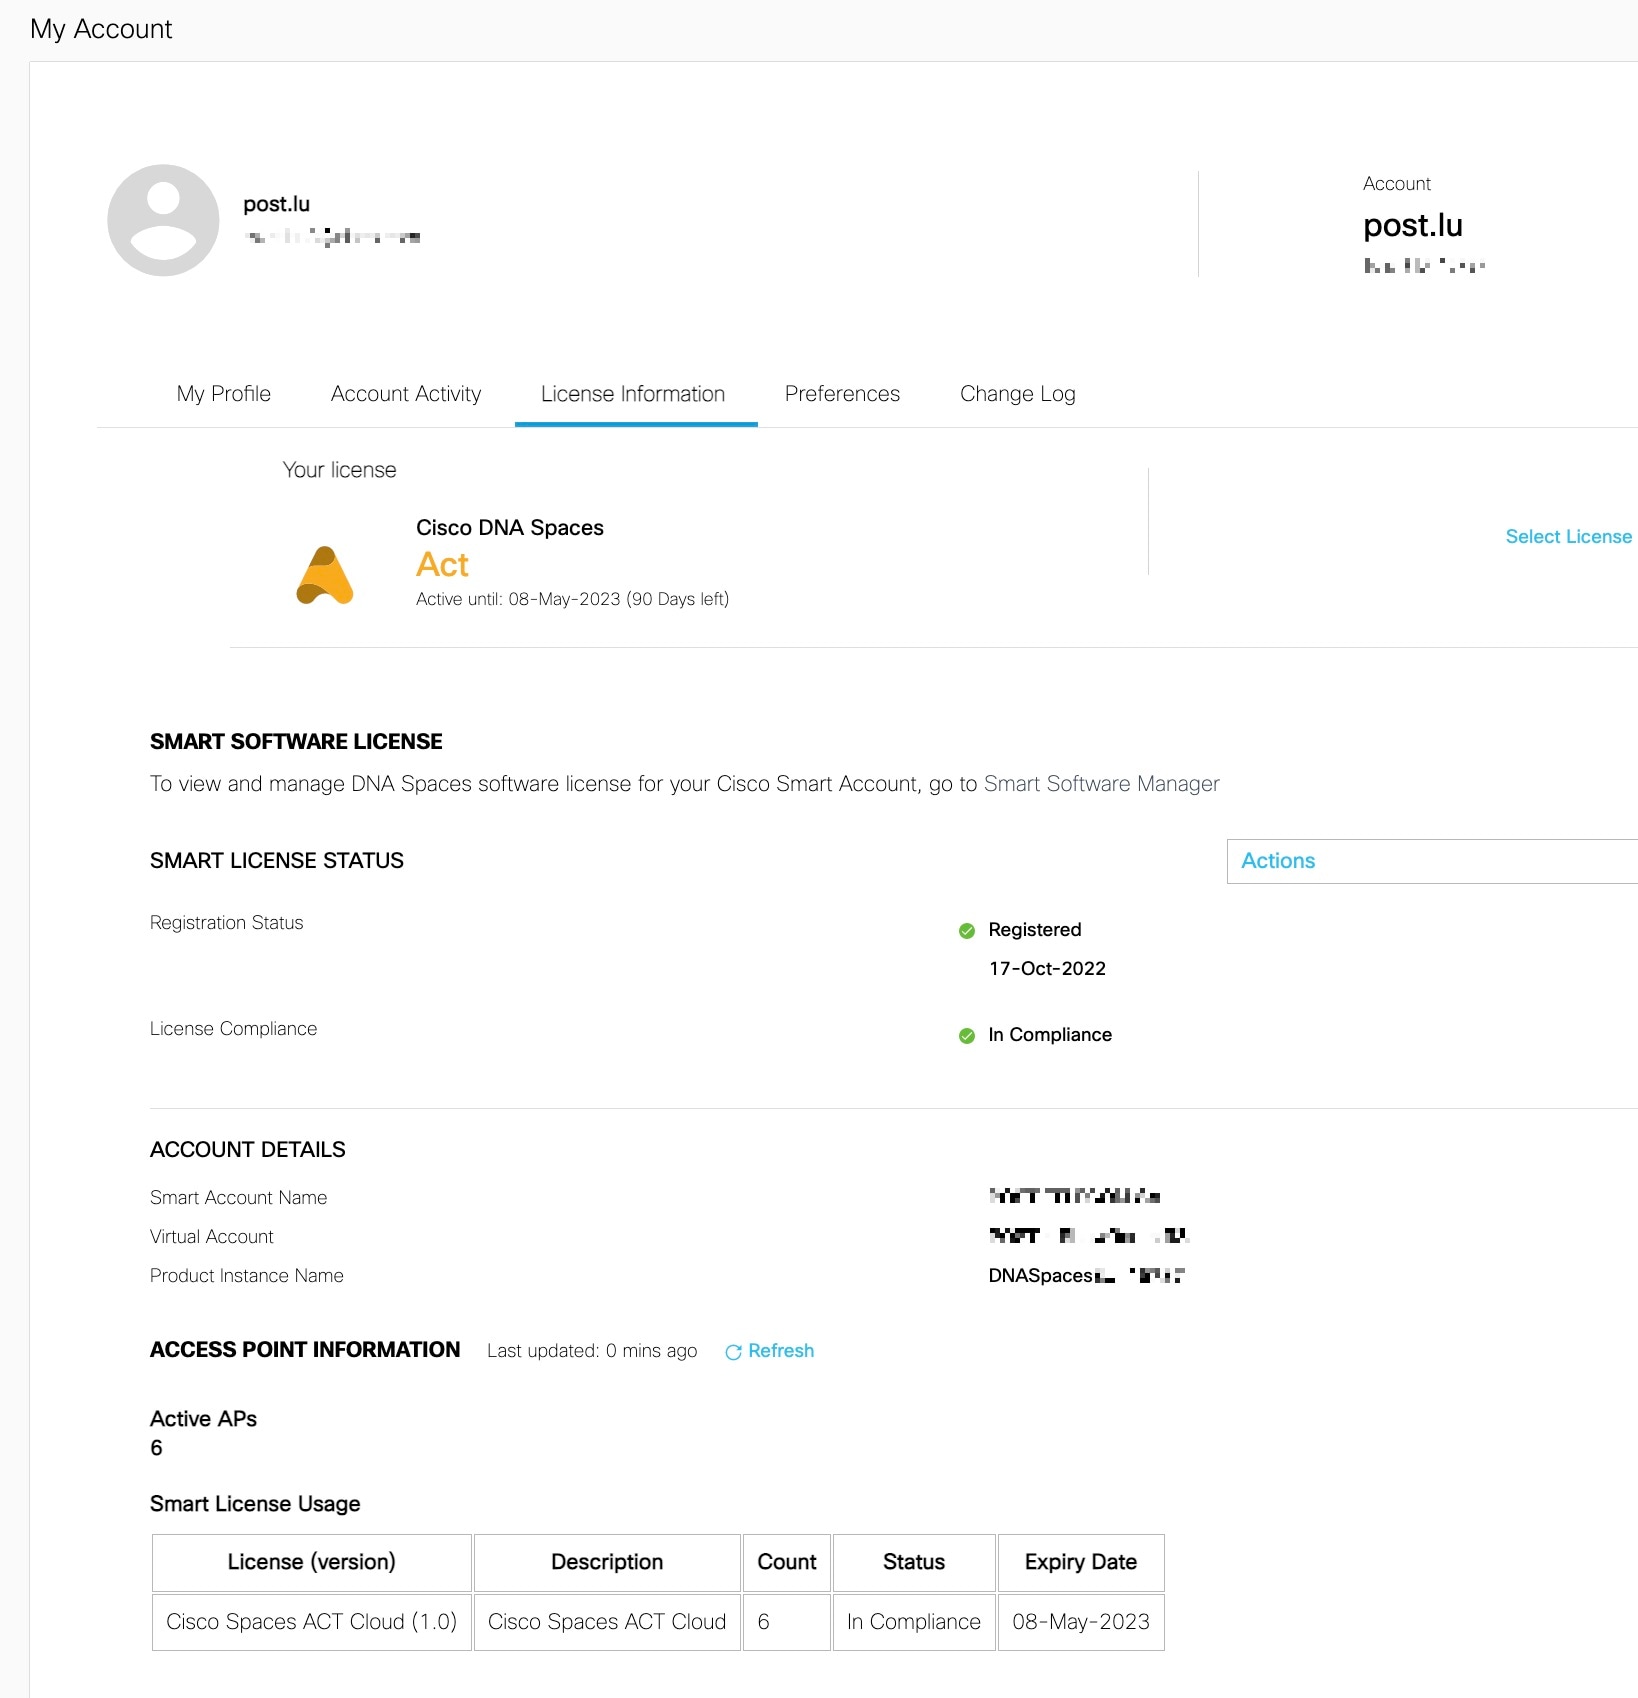
Task: View the Change Log tab
Action: (x=1017, y=394)
